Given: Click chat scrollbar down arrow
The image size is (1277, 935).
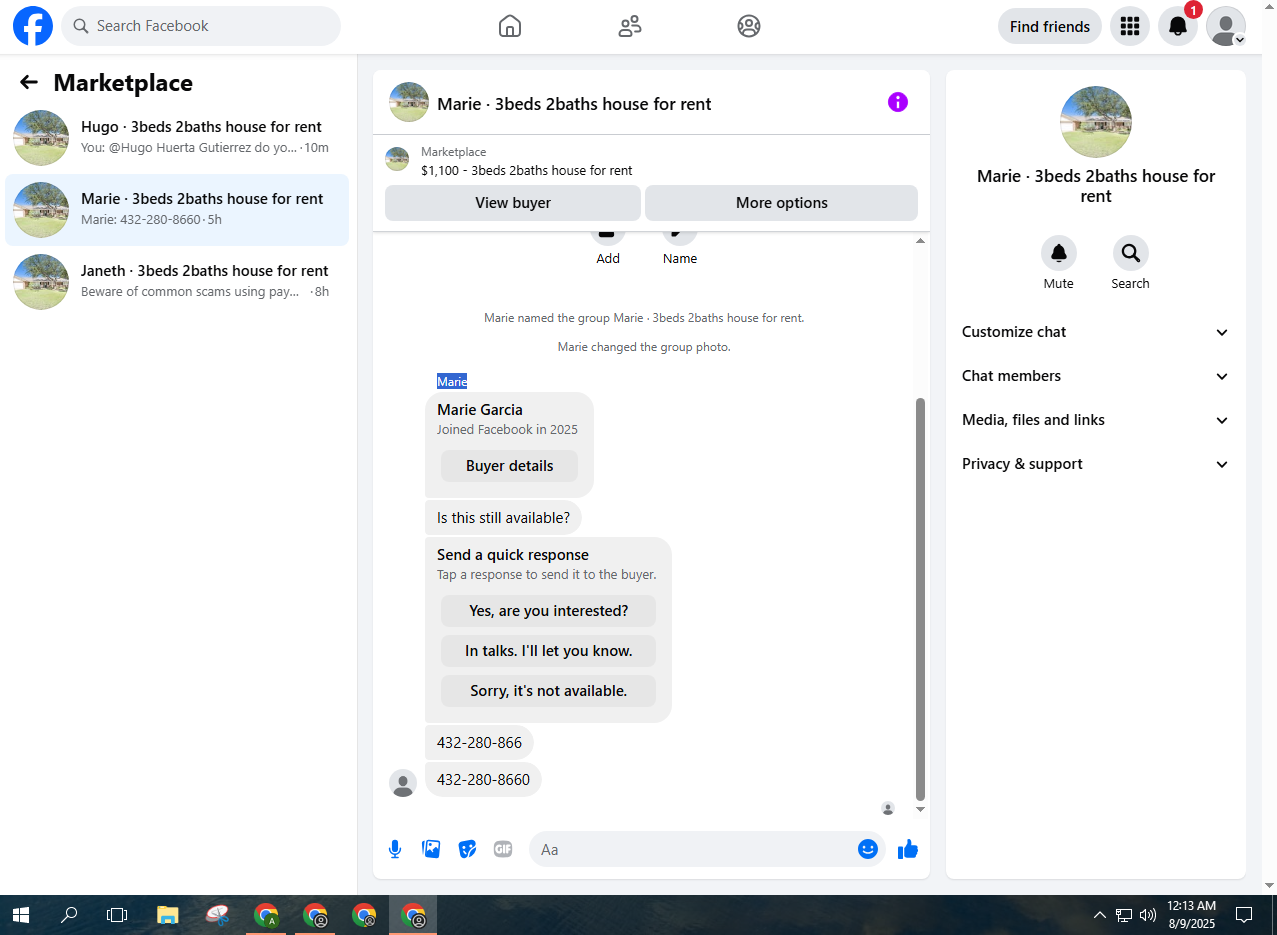Looking at the screenshot, I should click(920, 809).
